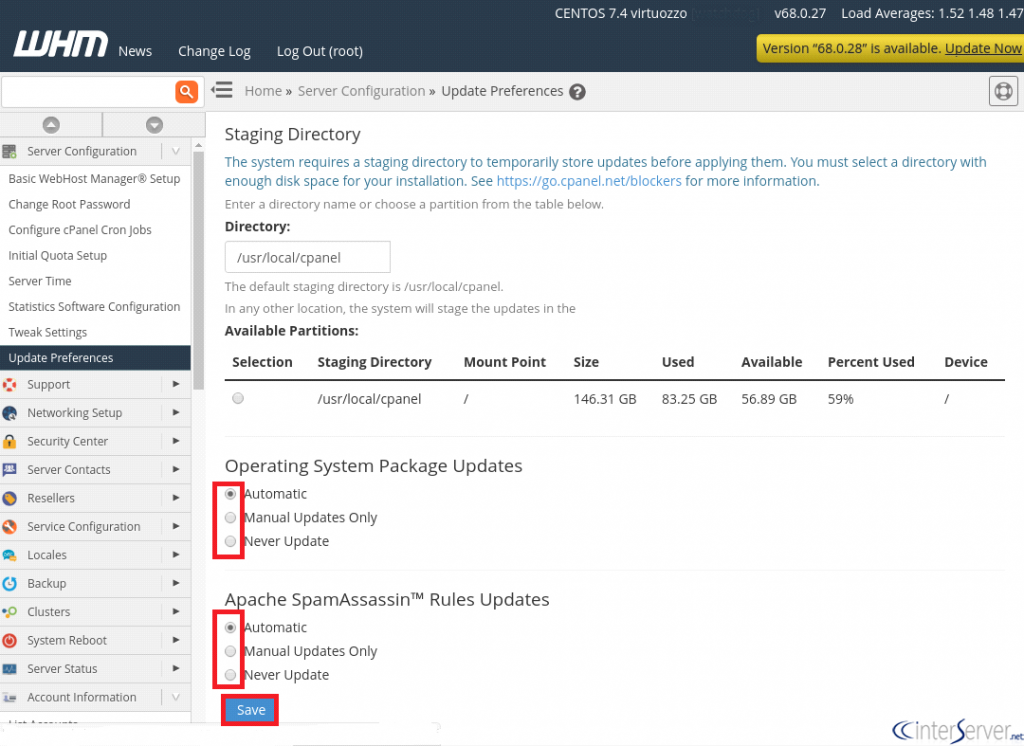Open Statistics Software Configuration
Viewport: 1024px width, 746px height.
(x=94, y=306)
